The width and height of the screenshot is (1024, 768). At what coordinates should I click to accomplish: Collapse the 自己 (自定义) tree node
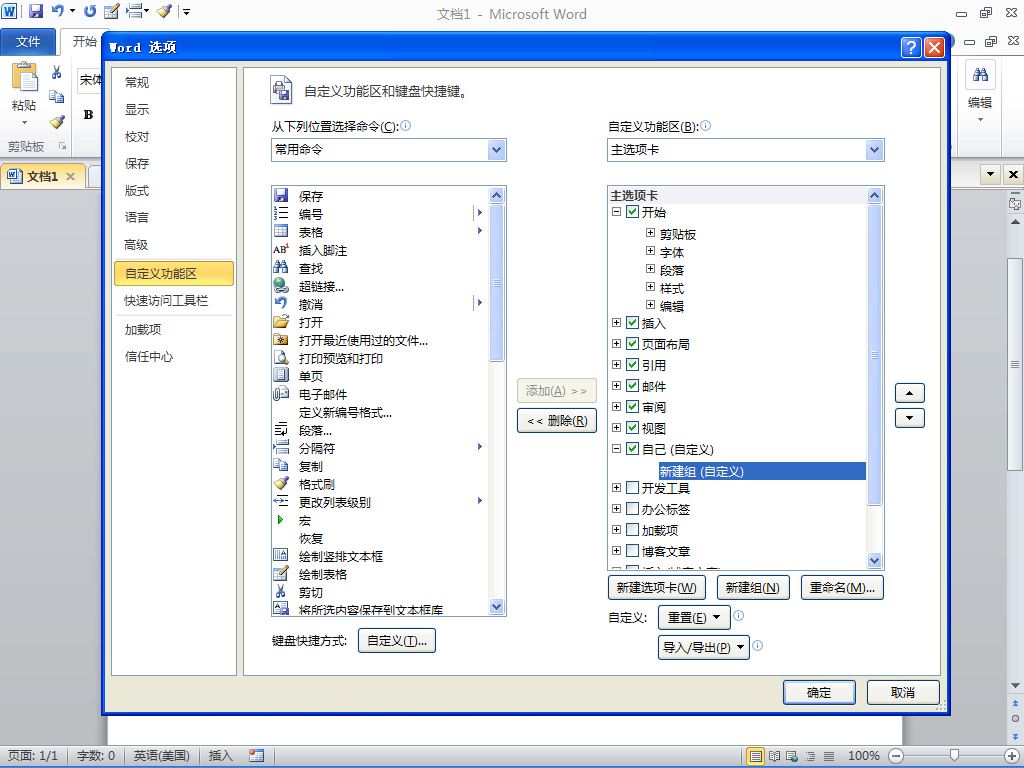(616, 449)
